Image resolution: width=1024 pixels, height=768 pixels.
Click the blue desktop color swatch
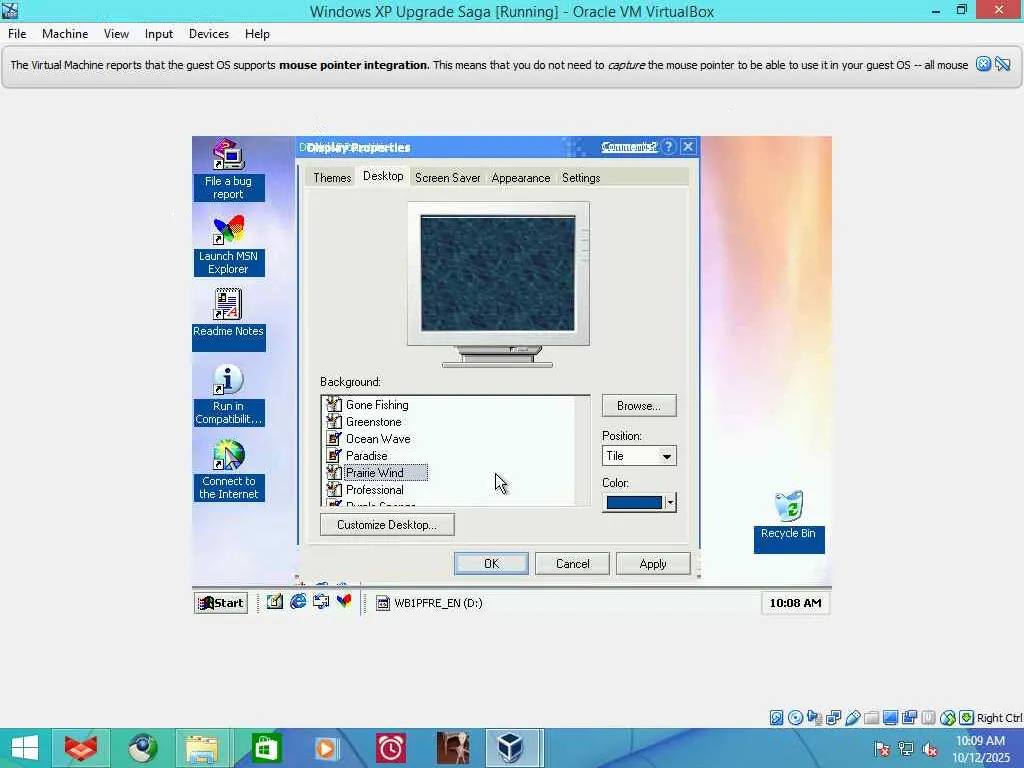(633, 502)
